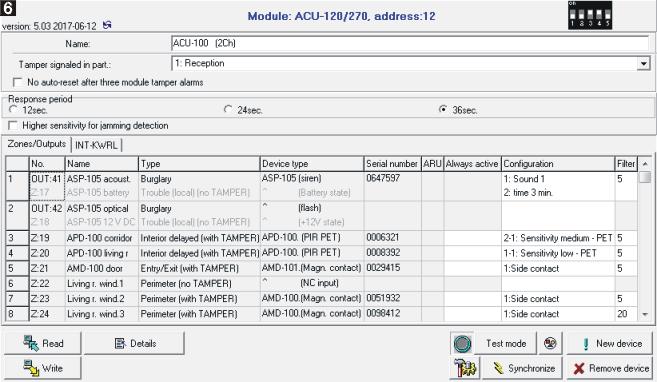Click the hammer tools icon button

(465, 369)
